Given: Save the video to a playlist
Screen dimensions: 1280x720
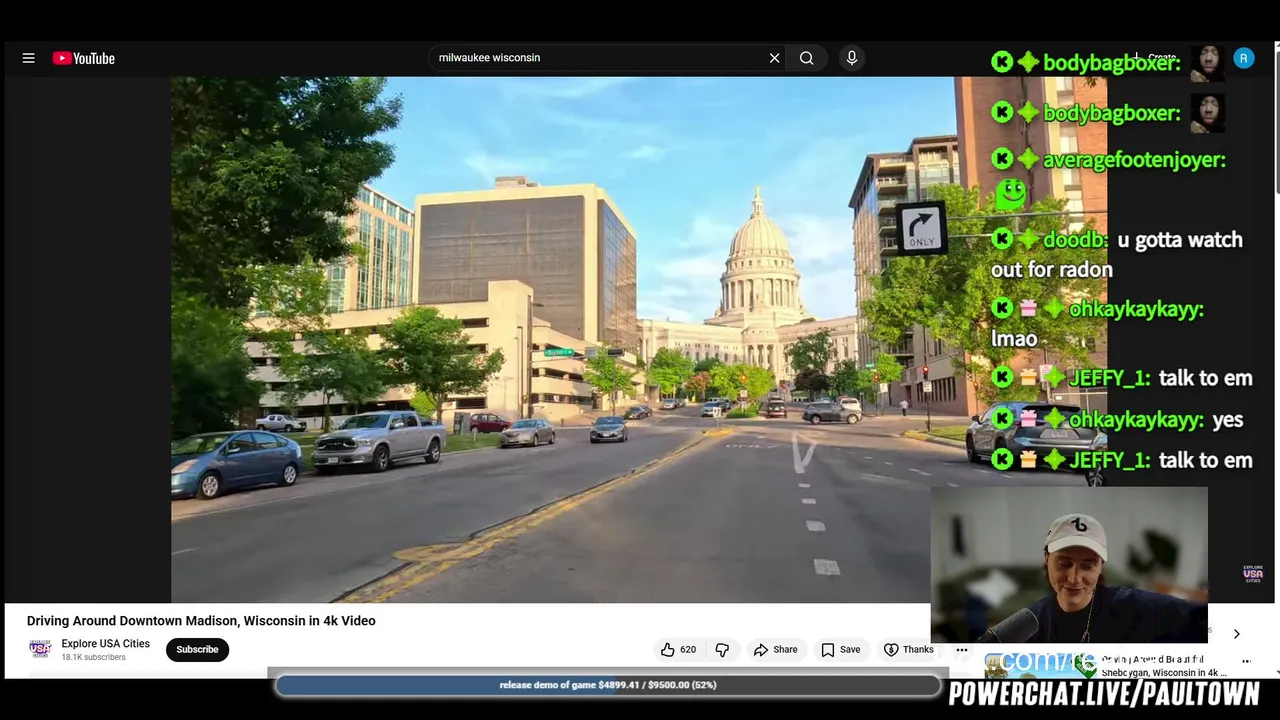Looking at the screenshot, I should [840, 650].
